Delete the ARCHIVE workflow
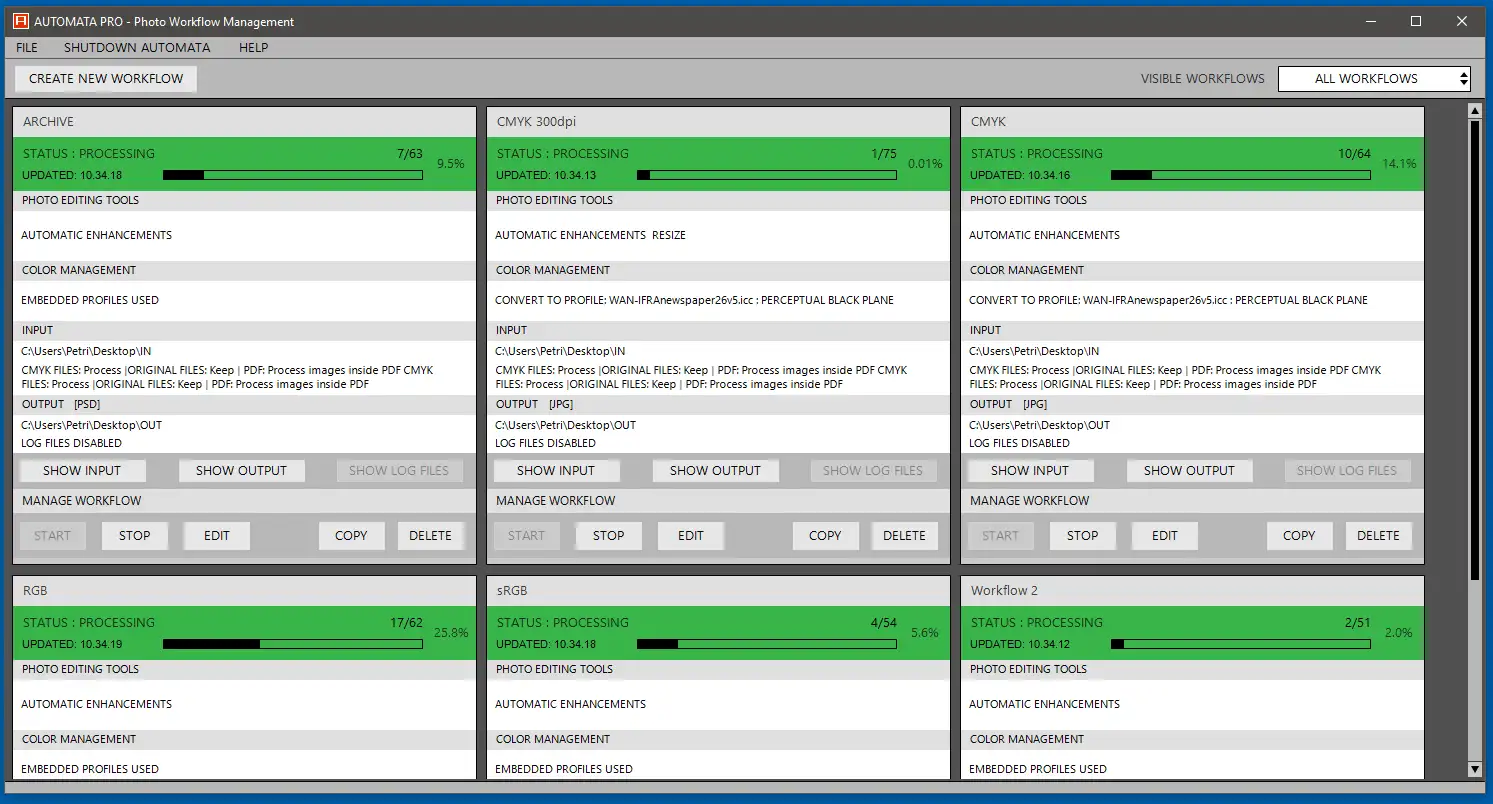Screen dimensions: 1493x804 (x=431, y=536)
